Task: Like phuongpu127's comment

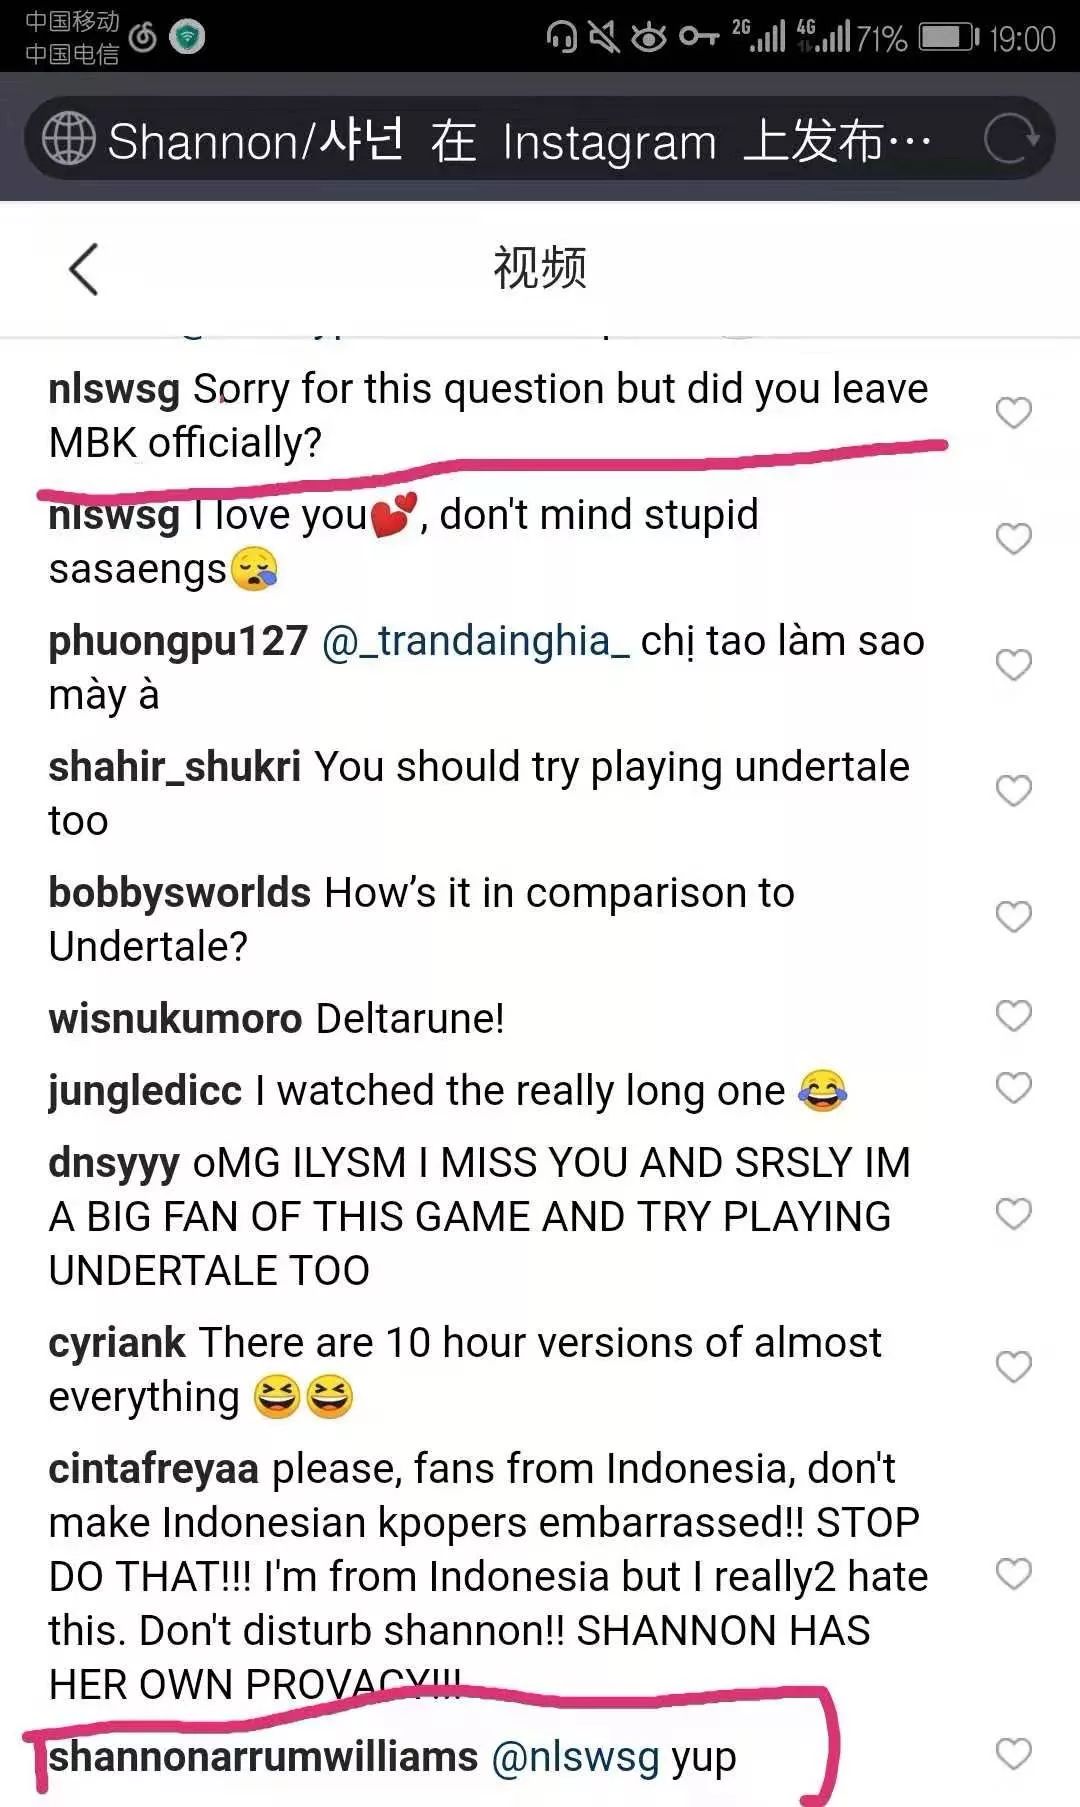Action: point(1013,665)
